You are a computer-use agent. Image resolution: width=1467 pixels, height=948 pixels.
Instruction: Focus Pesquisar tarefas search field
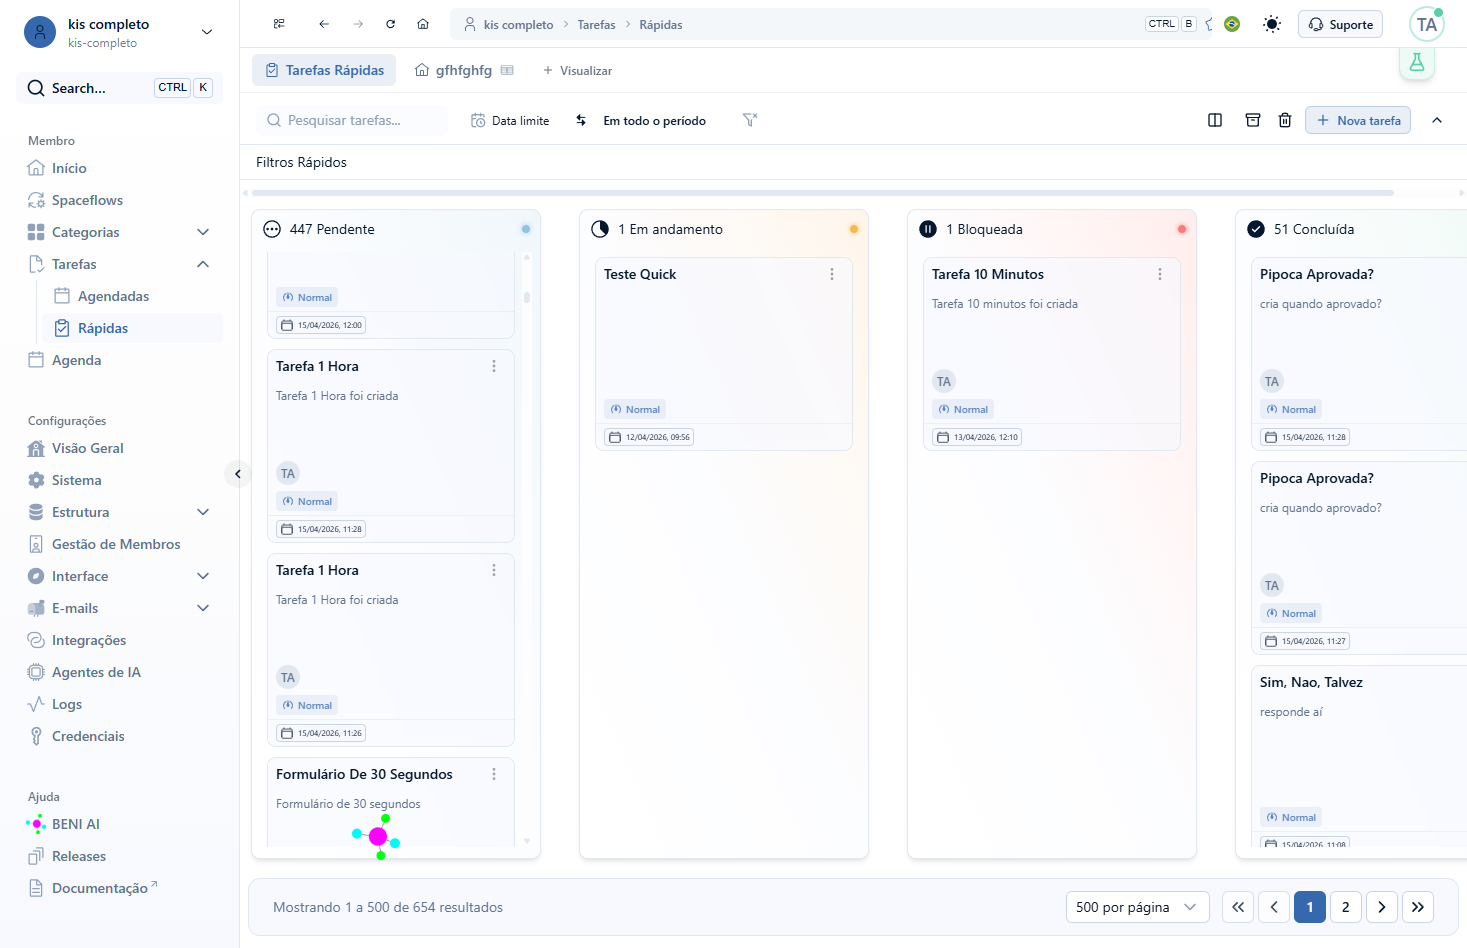[x=352, y=120]
